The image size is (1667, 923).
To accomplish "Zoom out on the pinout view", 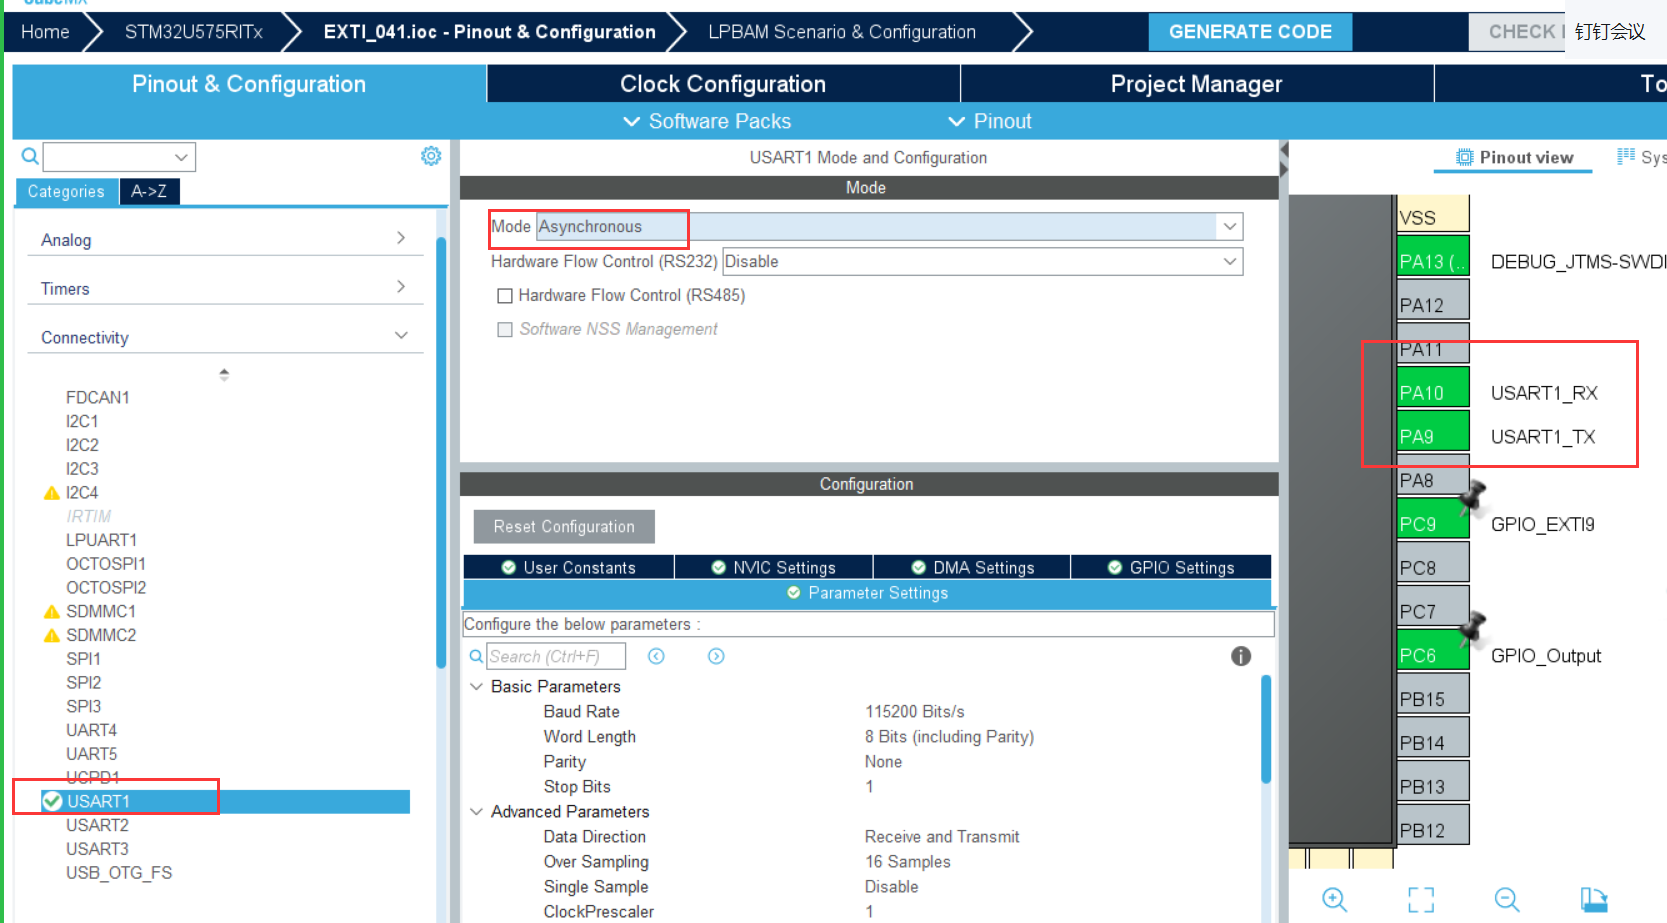I will pos(1507,899).
